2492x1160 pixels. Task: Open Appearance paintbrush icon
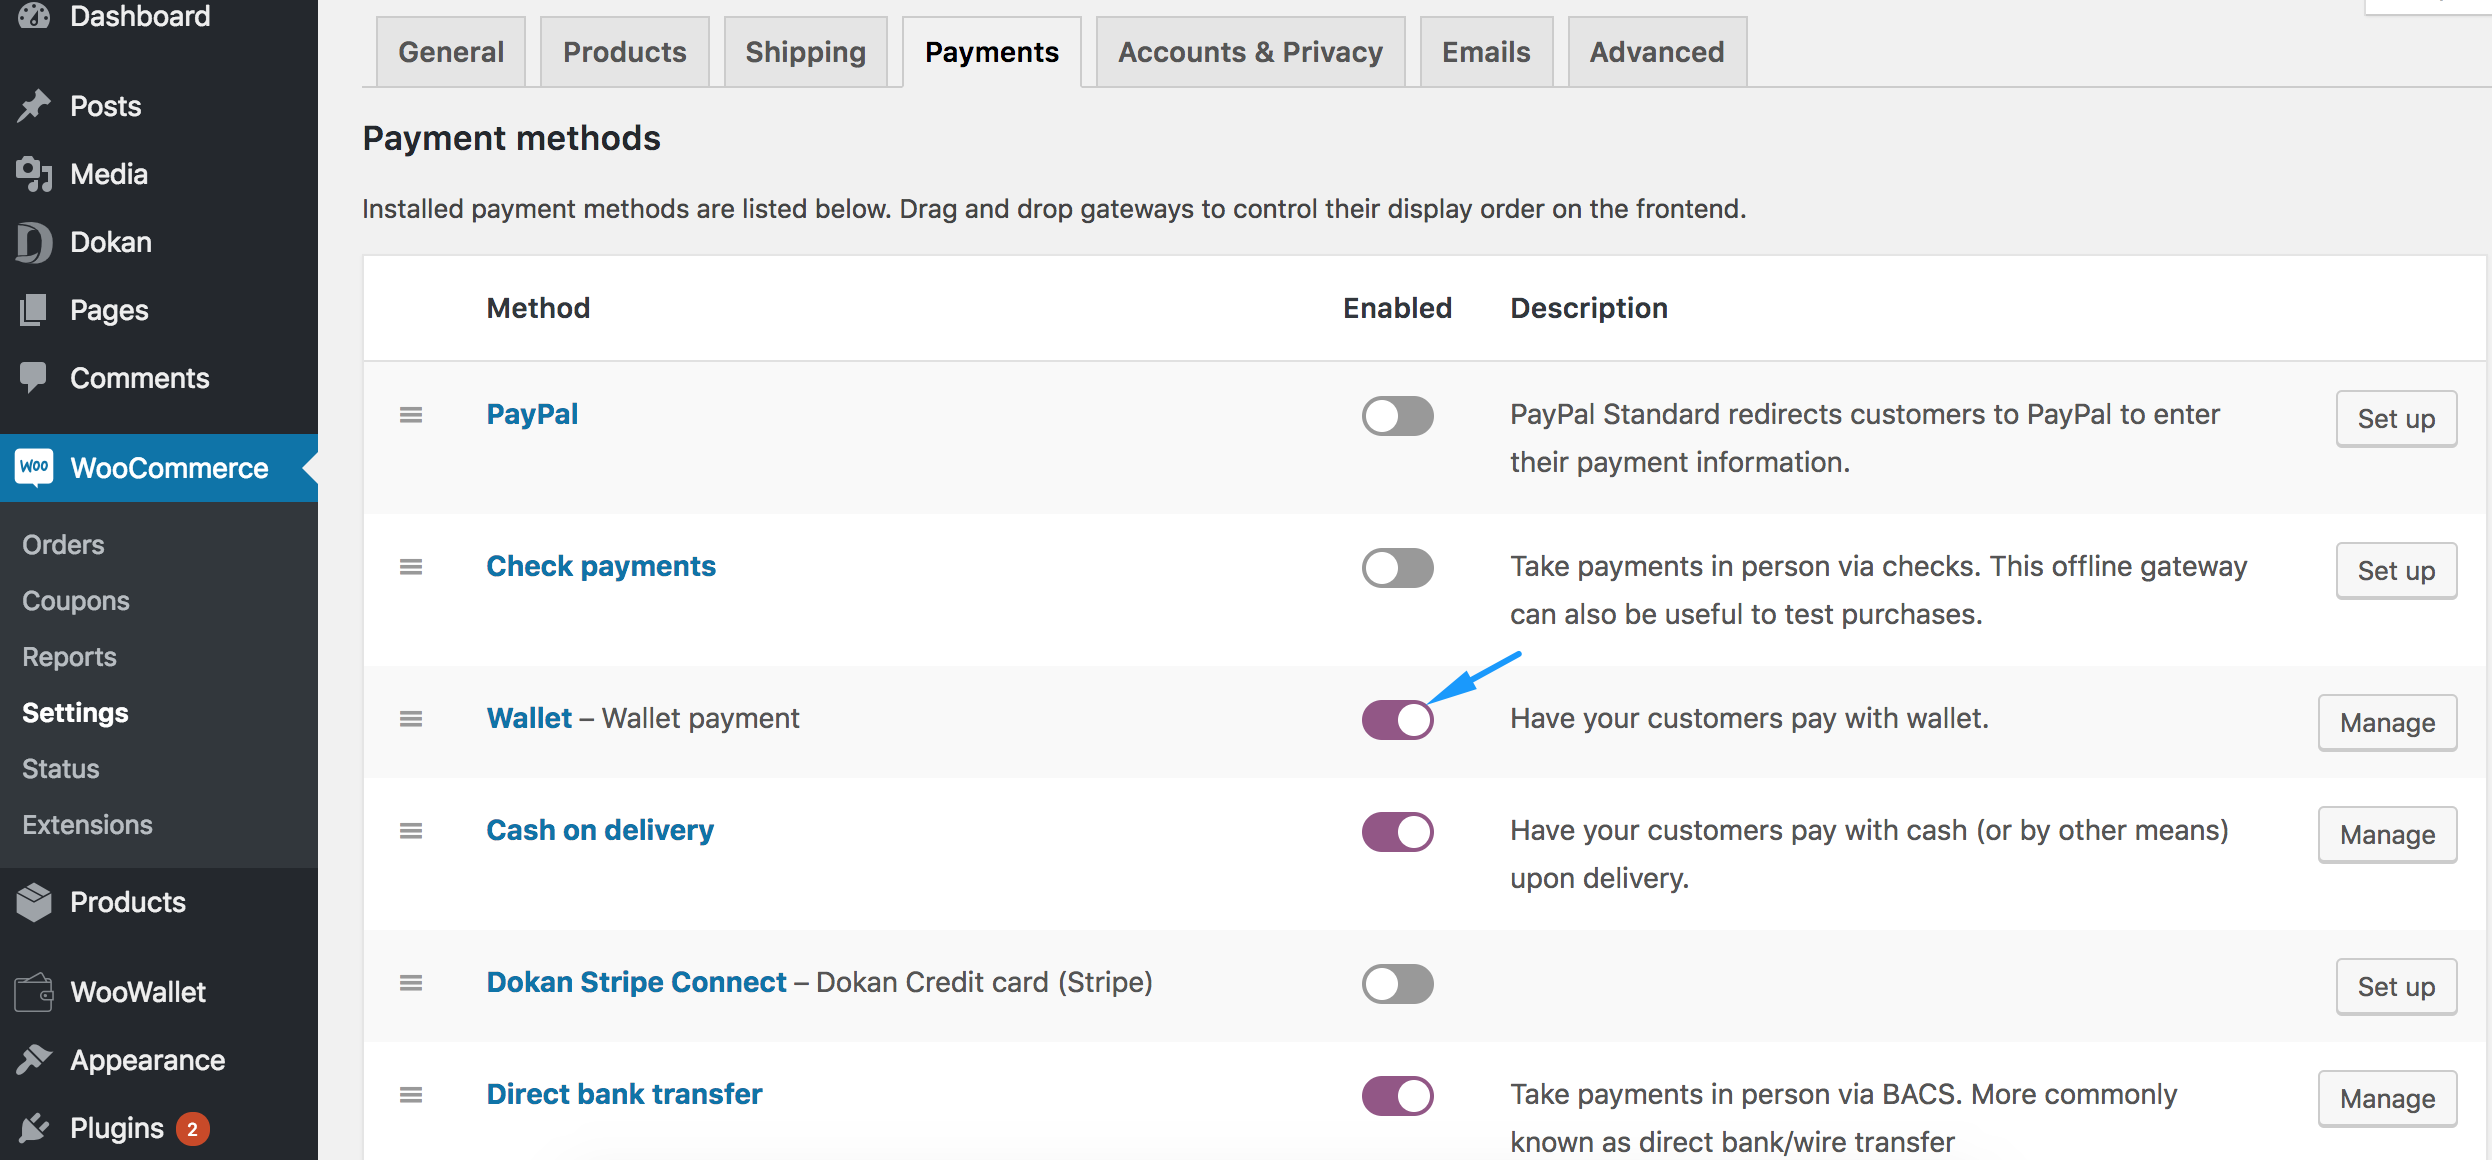34,1060
